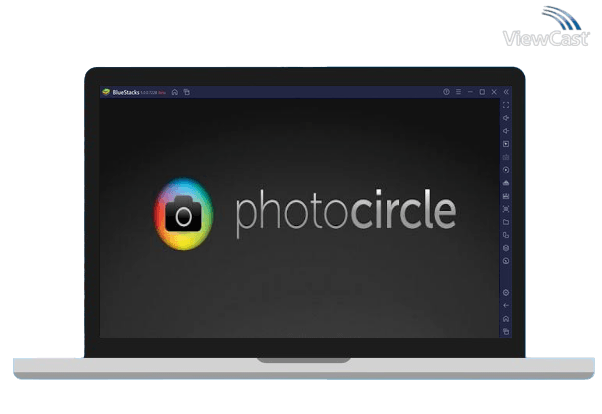Click the lock cursor play-square icon
This screenshot has width=602, height=414.
pyautogui.click(x=506, y=144)
